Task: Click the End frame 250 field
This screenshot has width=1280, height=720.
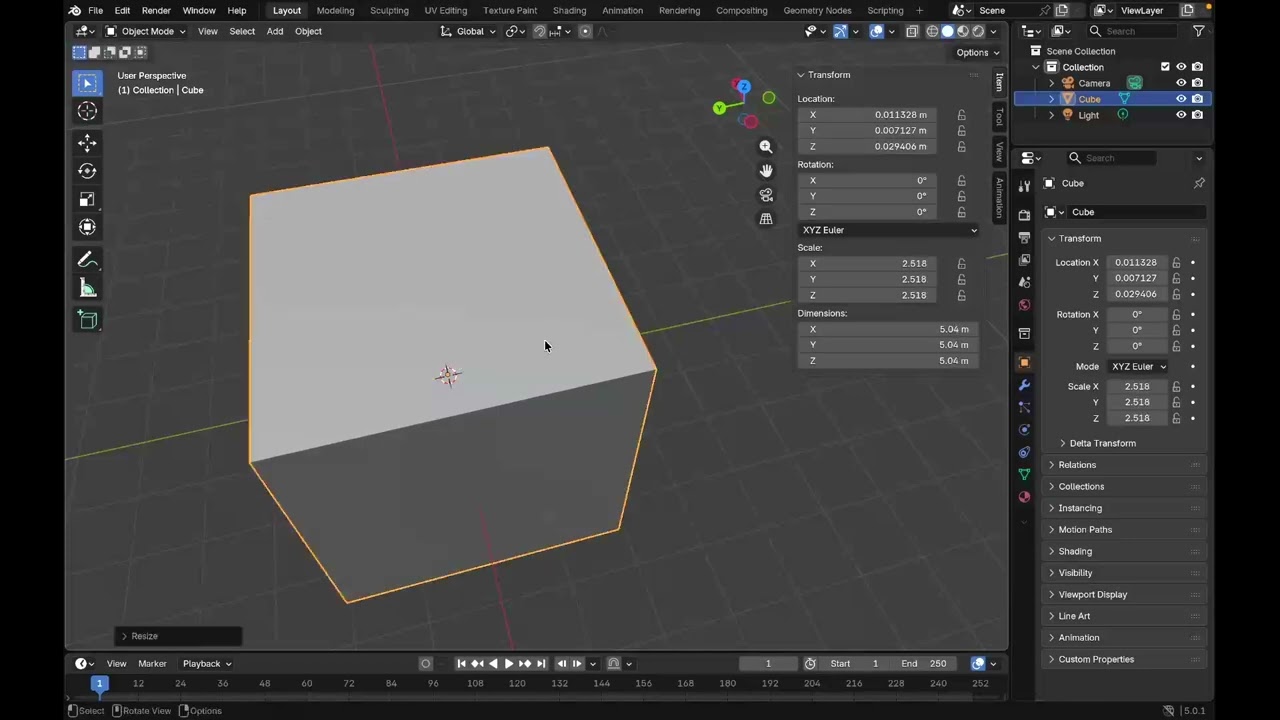Action: point(923,664)
